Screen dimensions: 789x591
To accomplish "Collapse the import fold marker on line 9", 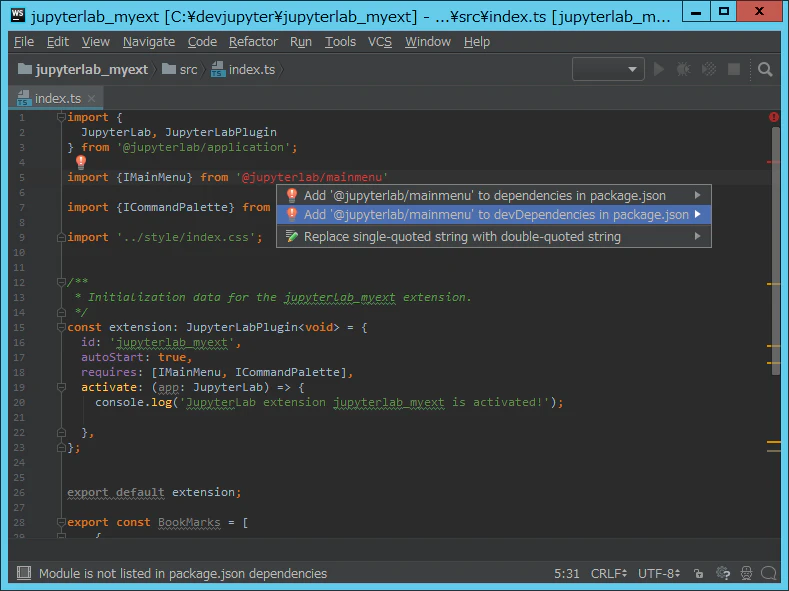I will pos(61,237).
